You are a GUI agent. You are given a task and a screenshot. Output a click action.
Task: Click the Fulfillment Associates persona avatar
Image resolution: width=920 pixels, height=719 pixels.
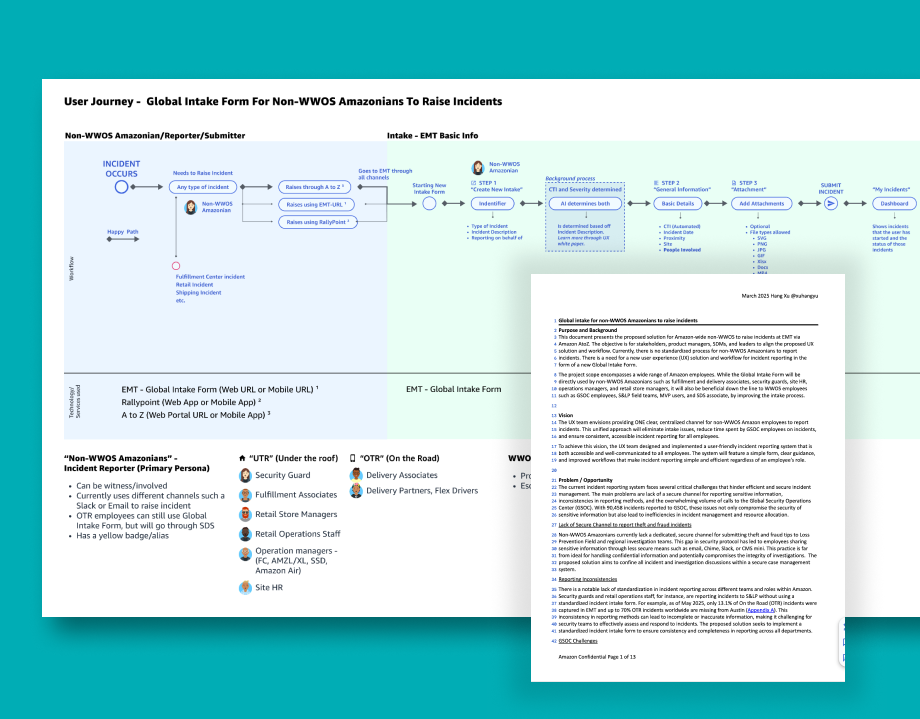tap(245, 495)
